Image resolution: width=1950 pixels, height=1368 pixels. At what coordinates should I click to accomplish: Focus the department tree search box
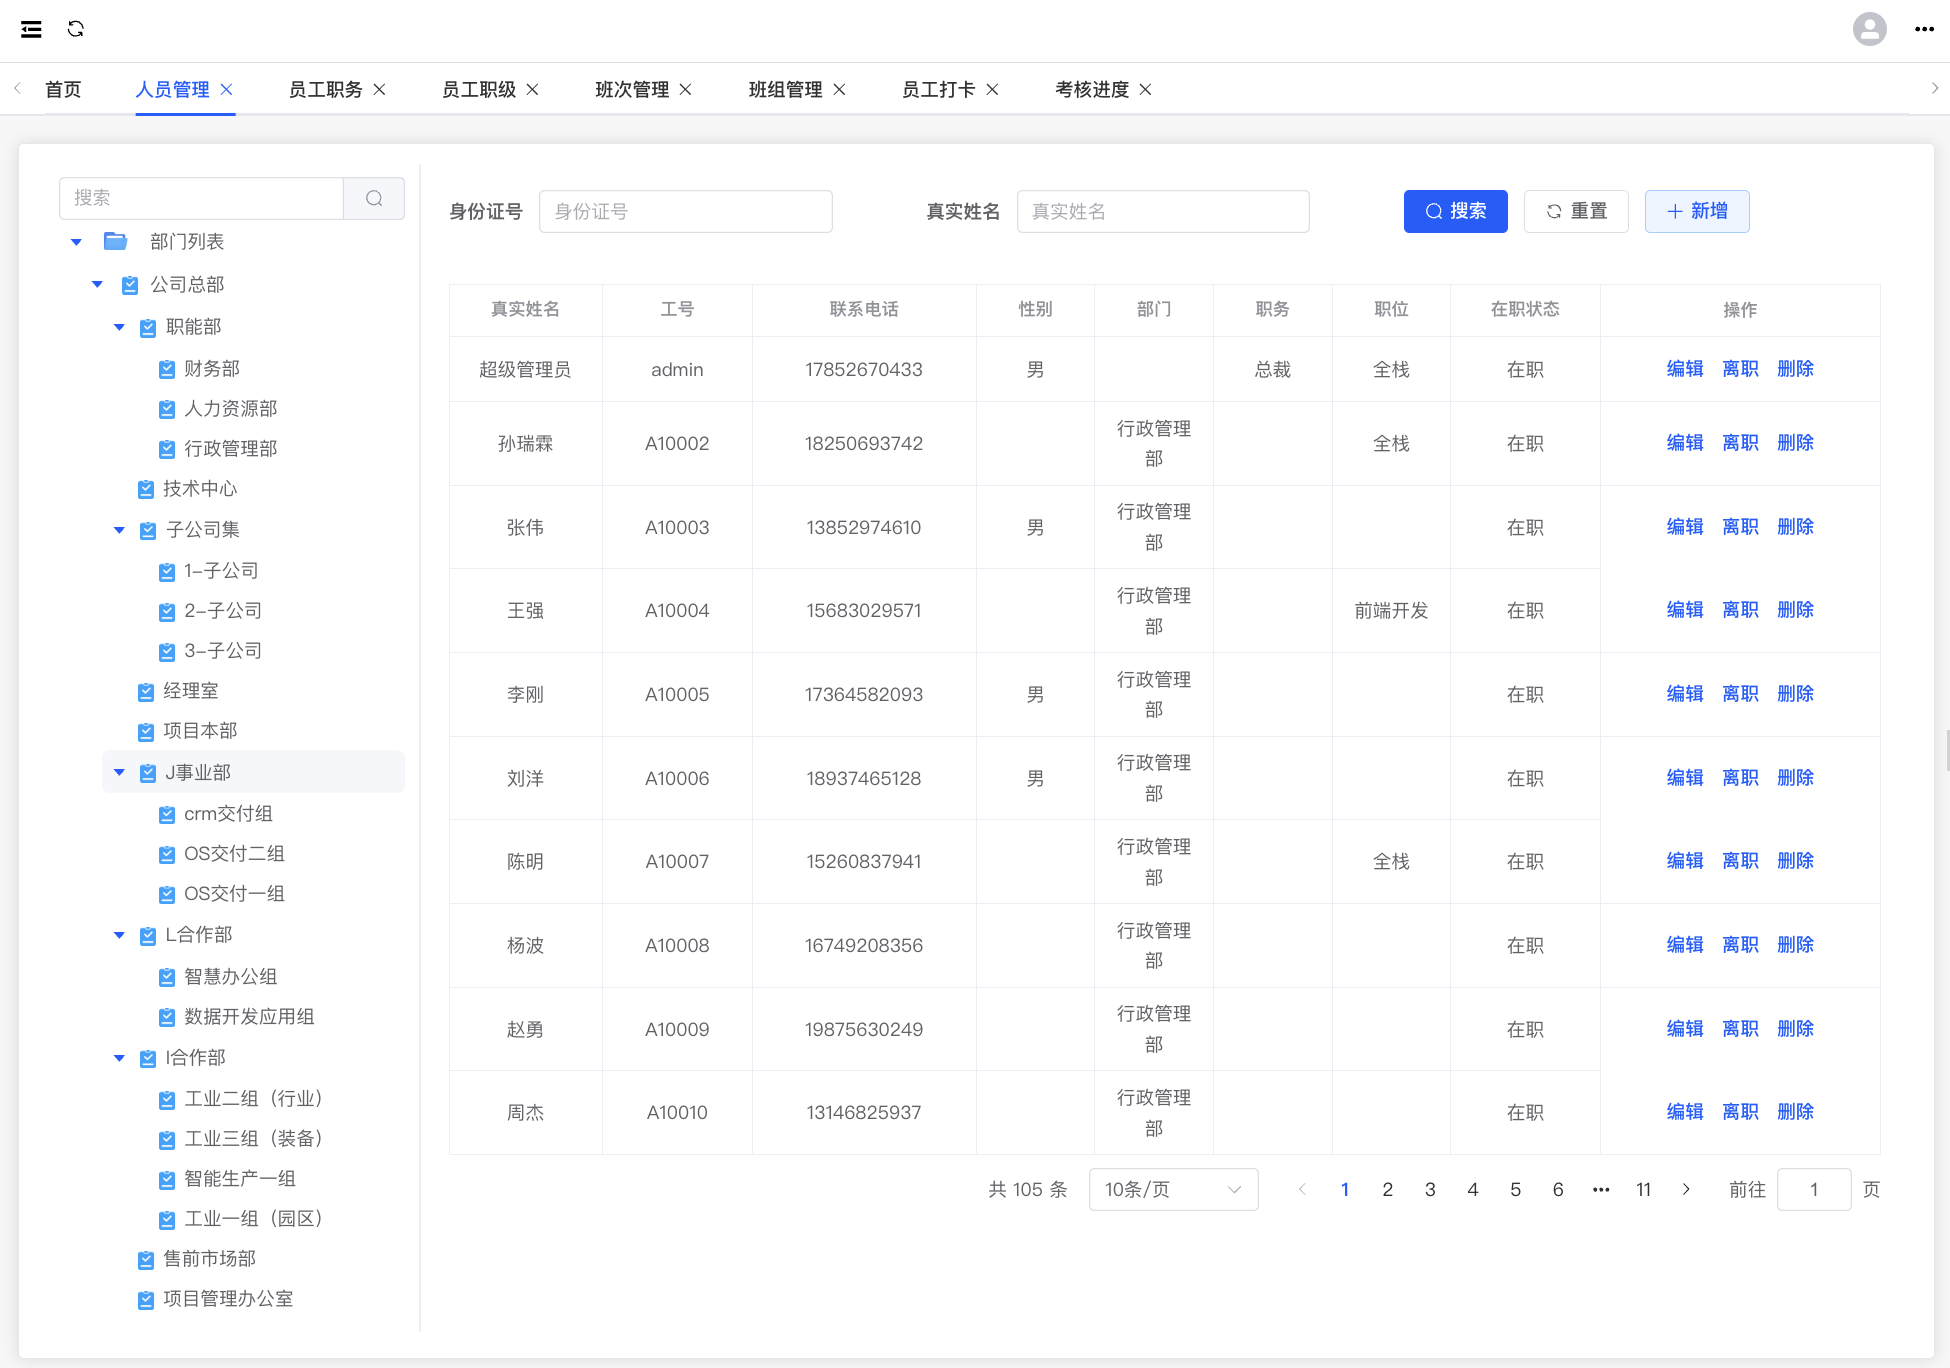tap(201, 198)
